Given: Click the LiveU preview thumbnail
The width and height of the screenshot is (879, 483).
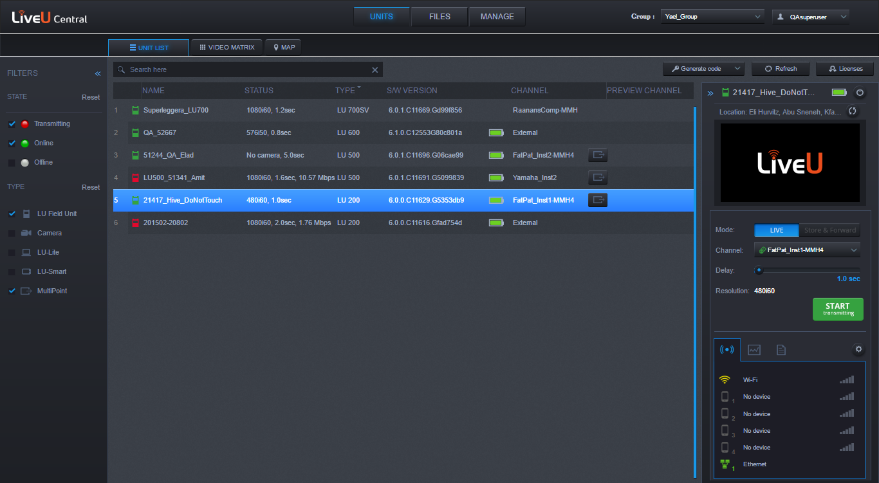Looking at the screenshot, I should point(790,162).
